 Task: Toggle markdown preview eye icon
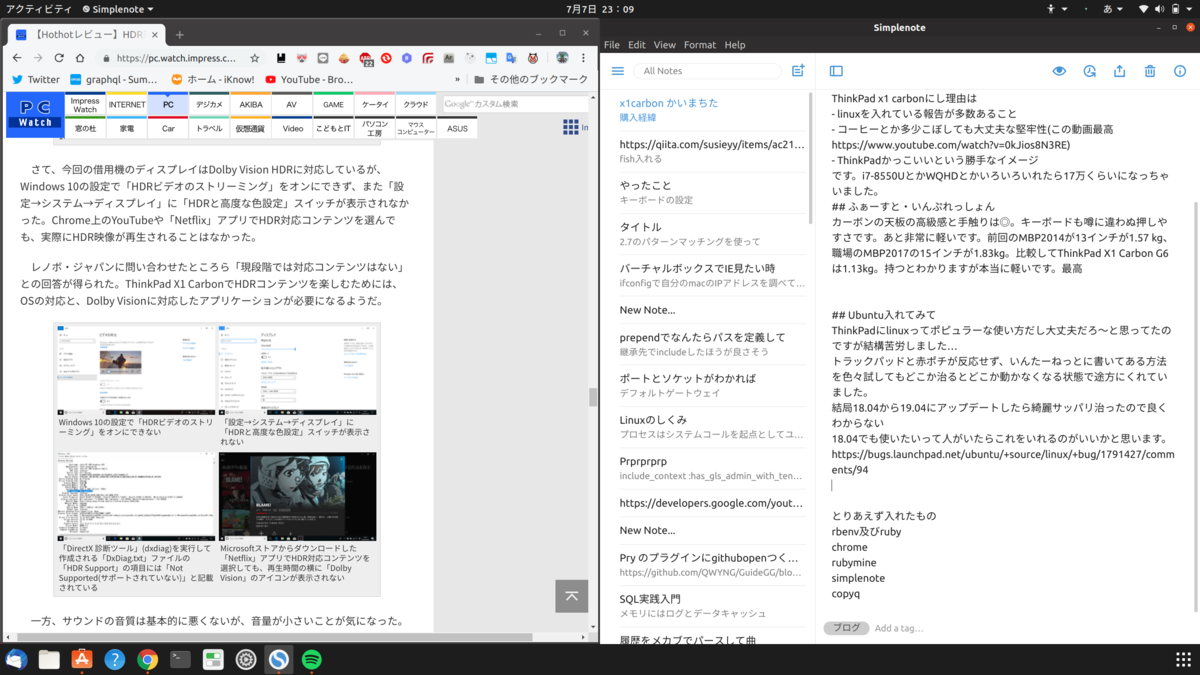pyautogui.click(x=1059, y=71)
